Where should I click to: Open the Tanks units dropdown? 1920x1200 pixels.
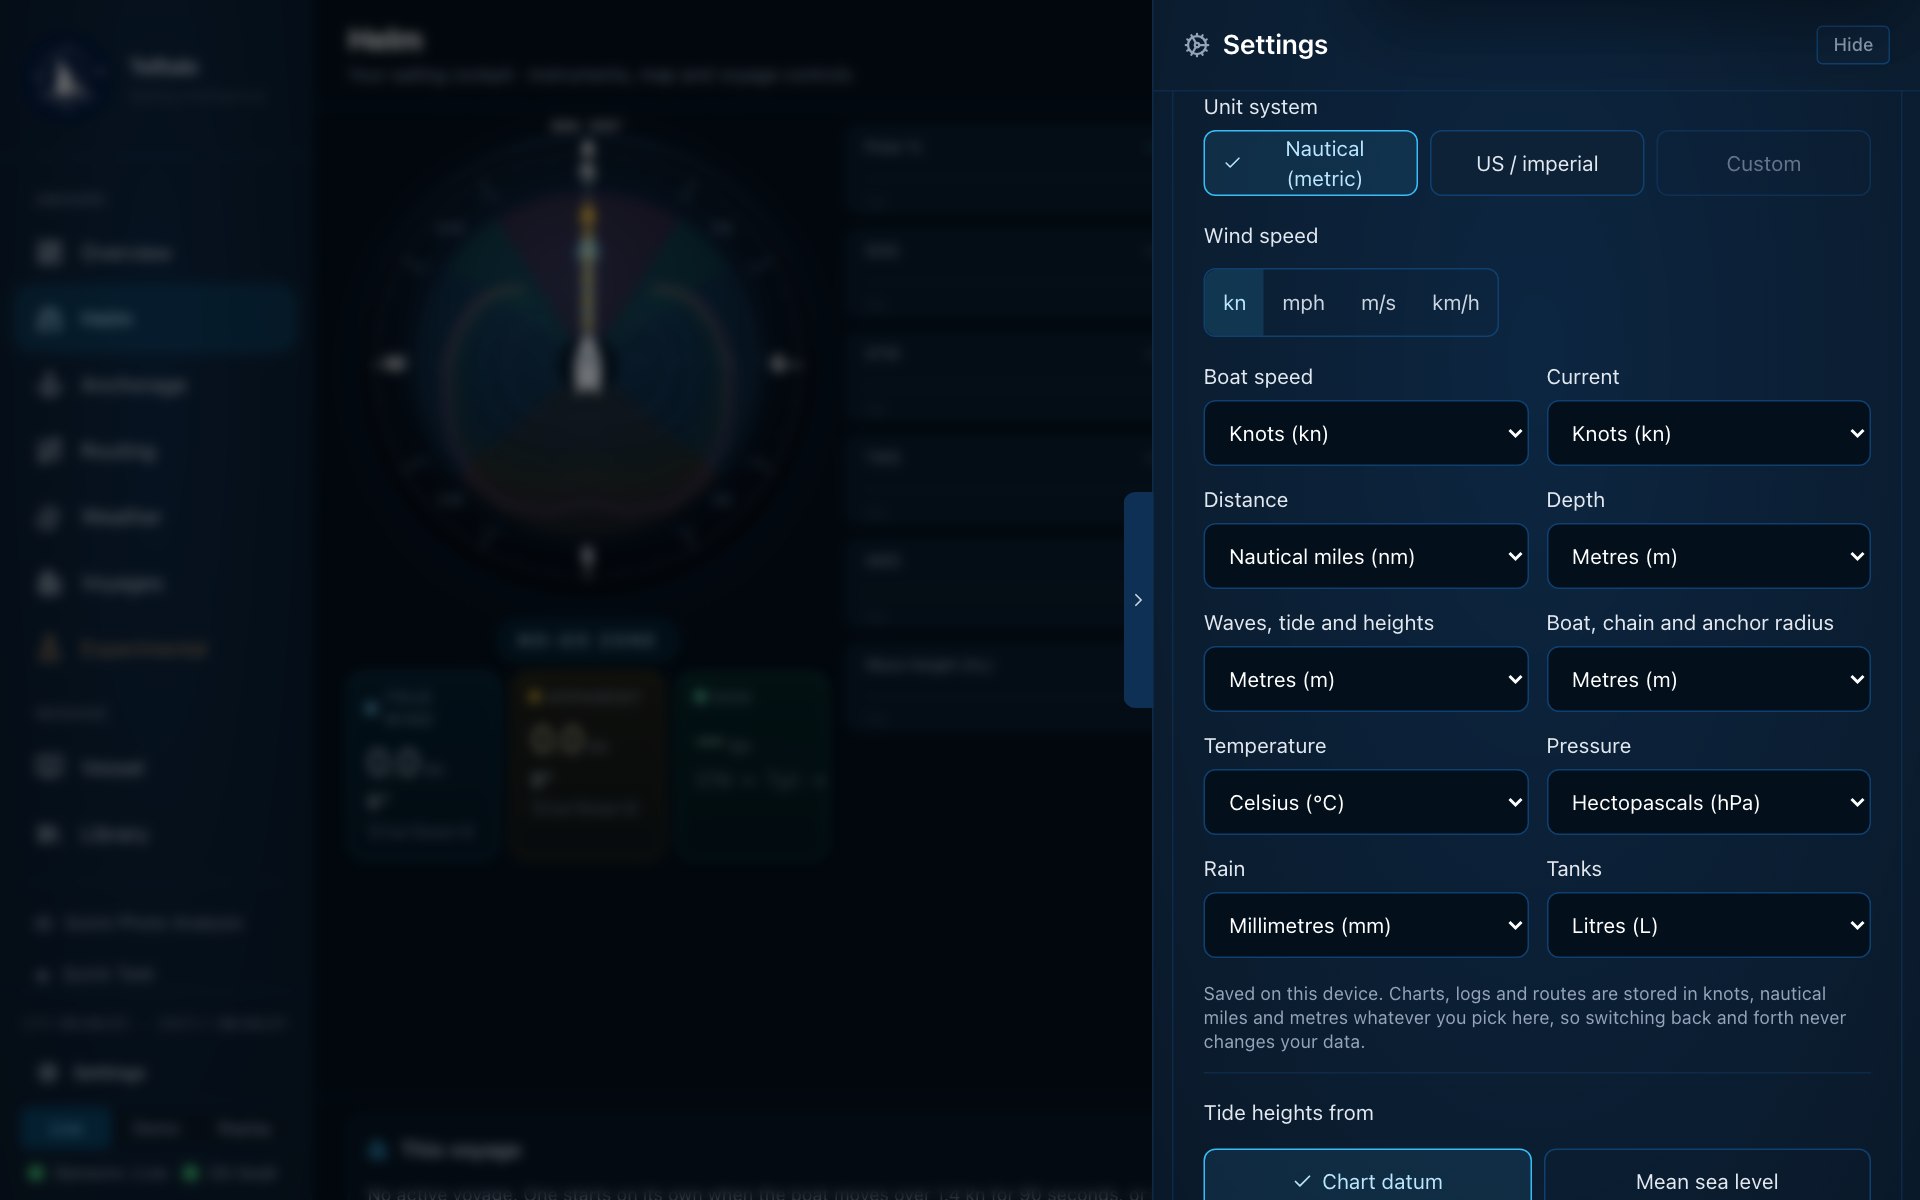click(1708, 925)
